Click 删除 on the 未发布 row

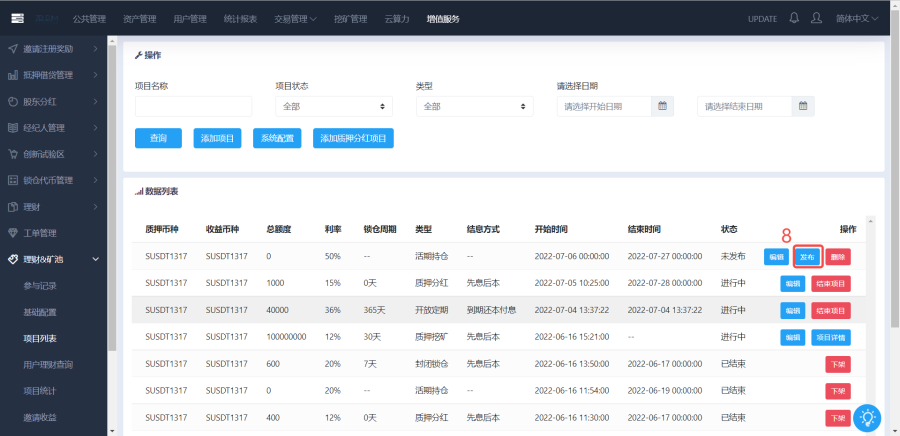(x=838, y=257)
